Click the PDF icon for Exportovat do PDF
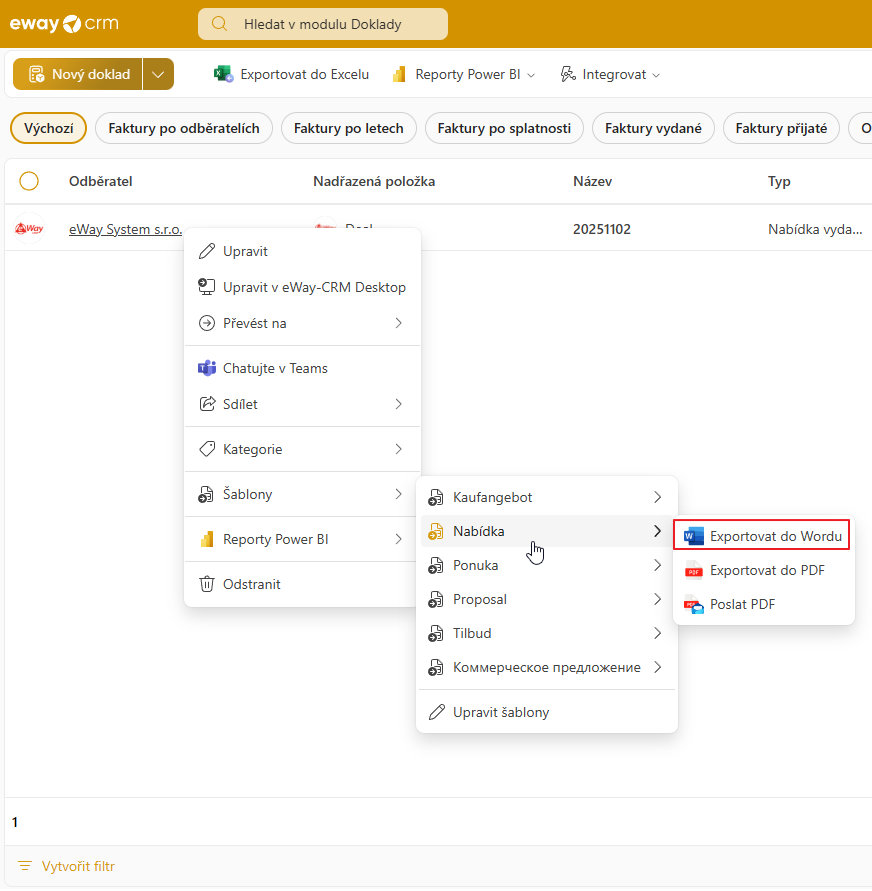 coord(693,571)
